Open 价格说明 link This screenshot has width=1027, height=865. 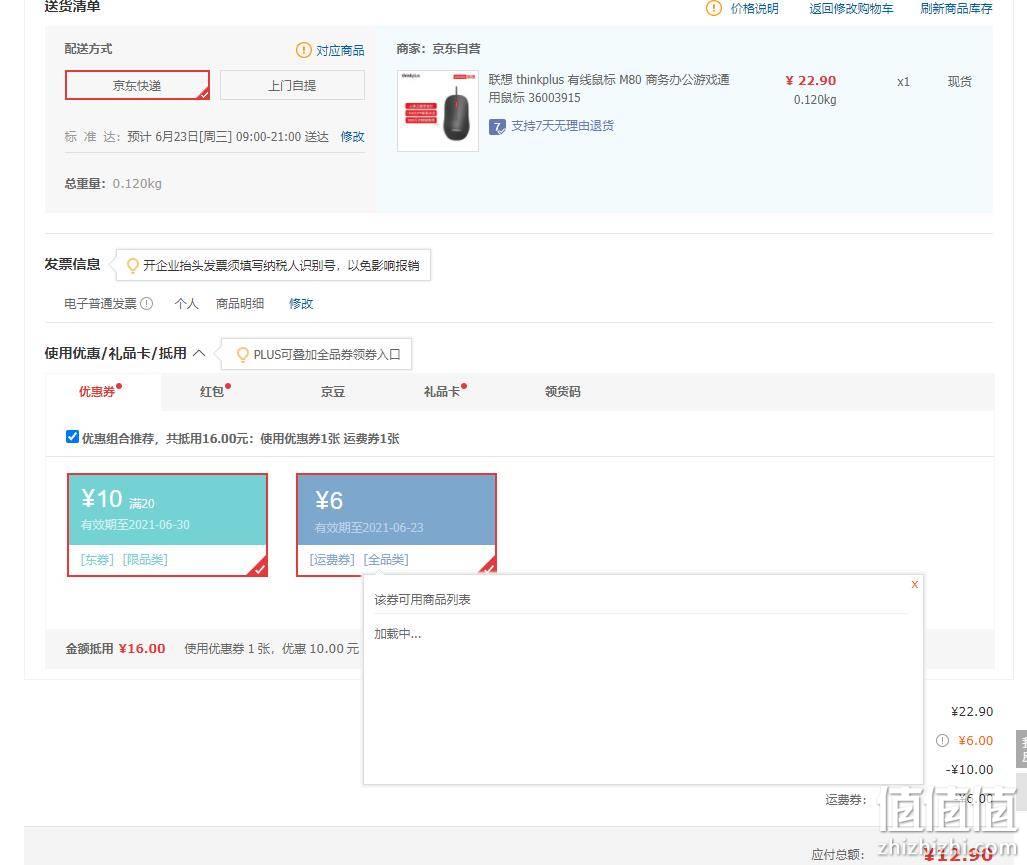point(755,9)
